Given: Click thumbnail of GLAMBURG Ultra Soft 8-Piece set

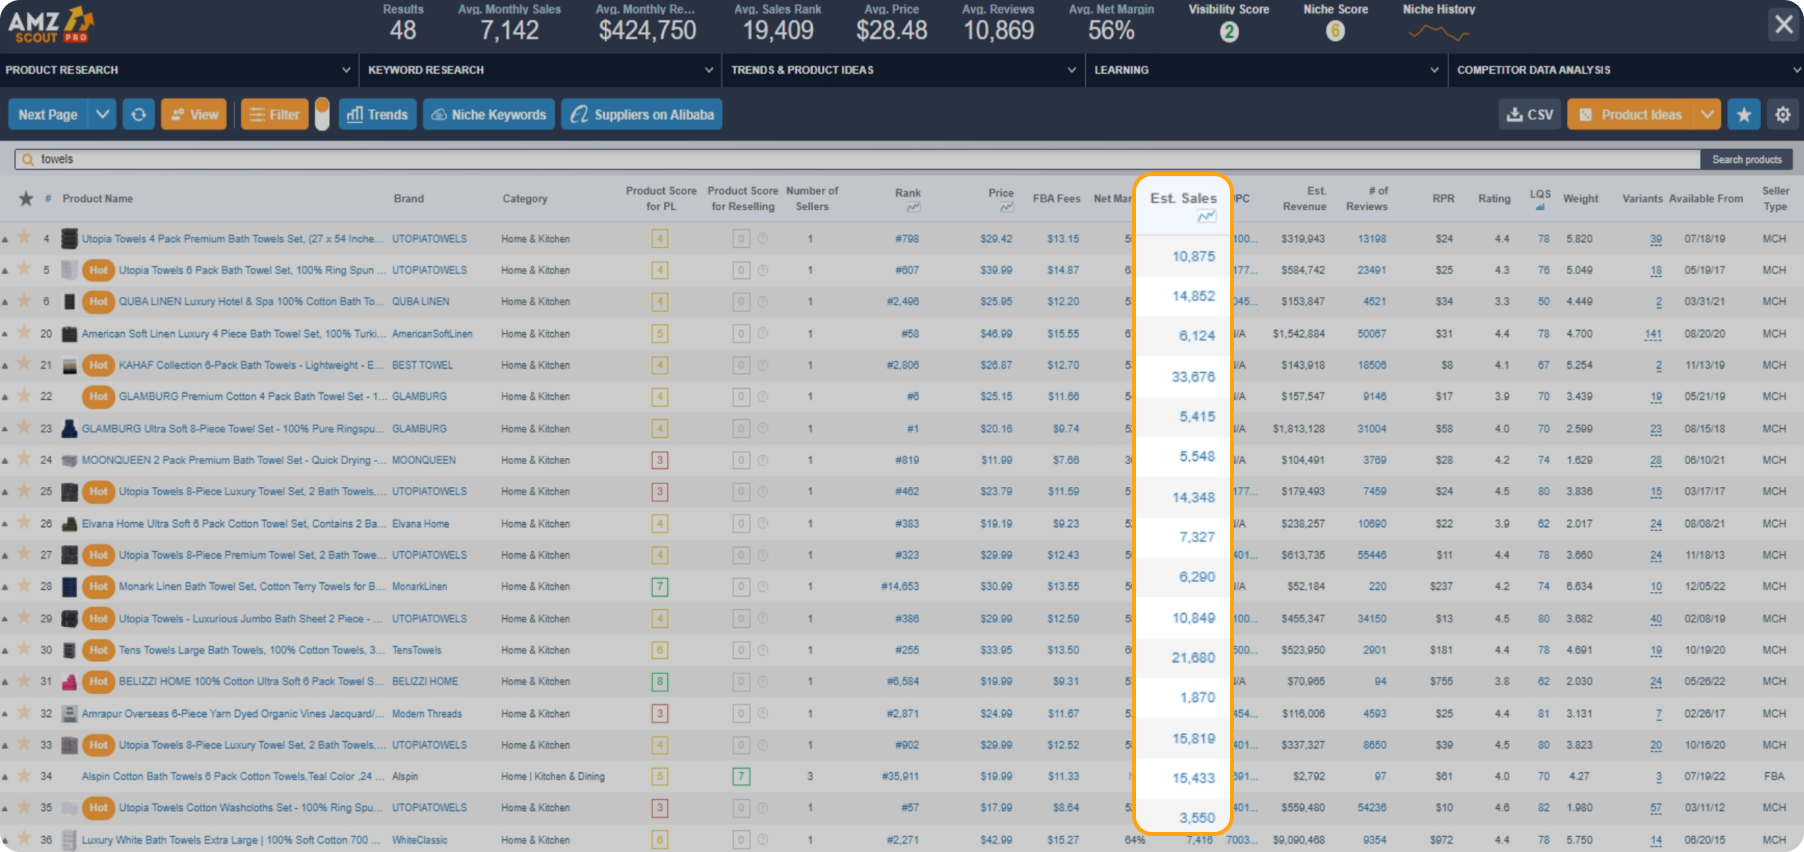Looking at the screenshot, I should [x=70, y=428].
